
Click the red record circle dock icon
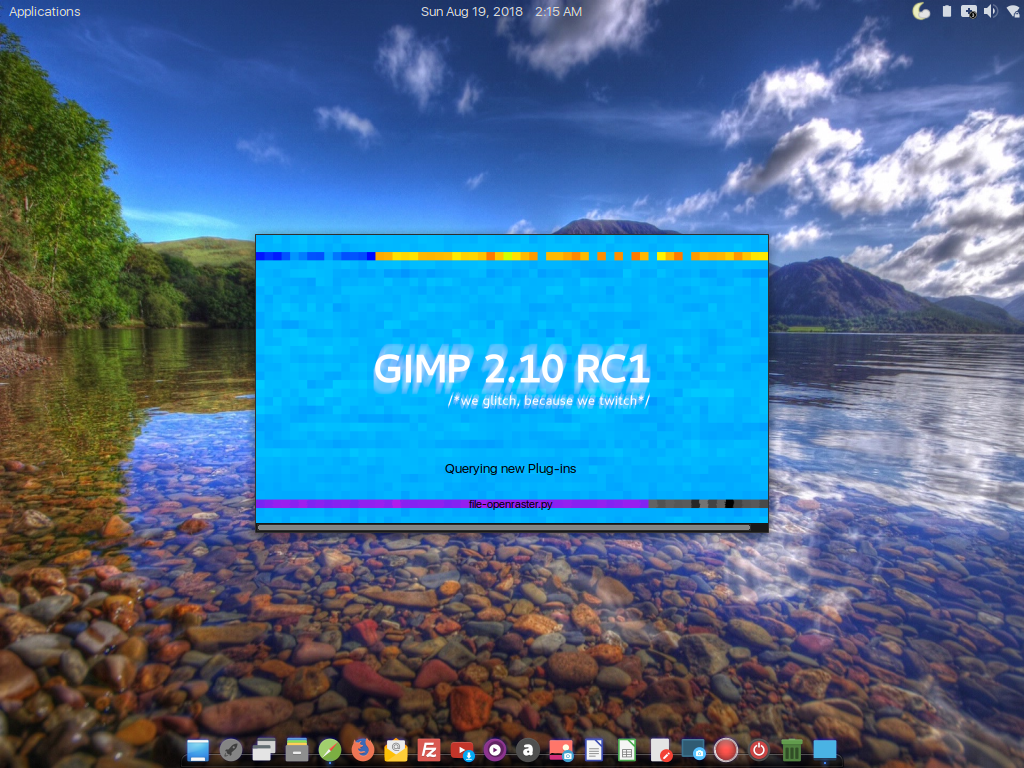(x=726, y=750)
